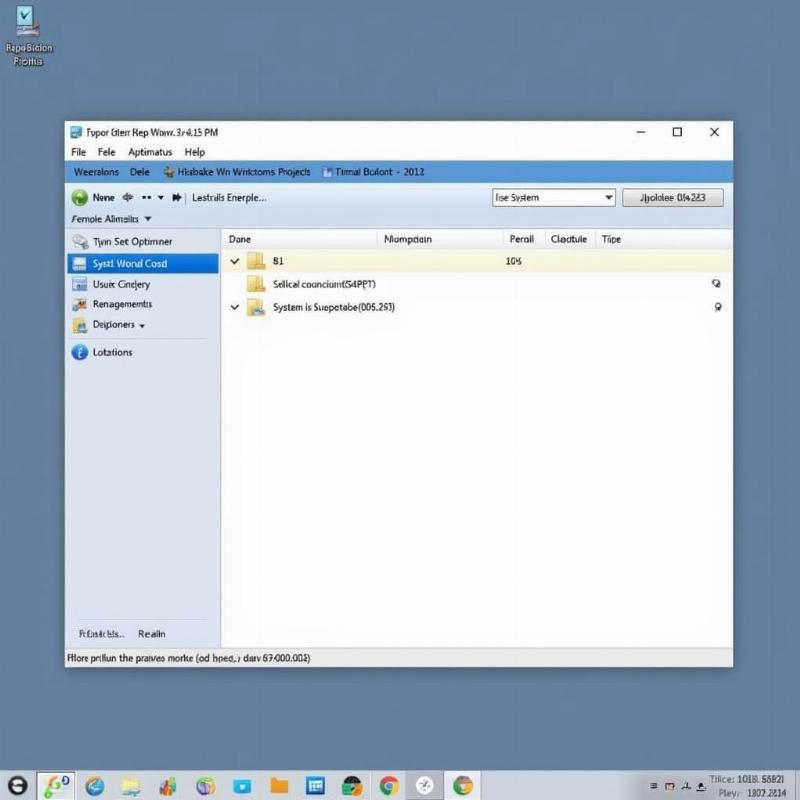
Task: Open the File menu
Action: click(79, 152)
